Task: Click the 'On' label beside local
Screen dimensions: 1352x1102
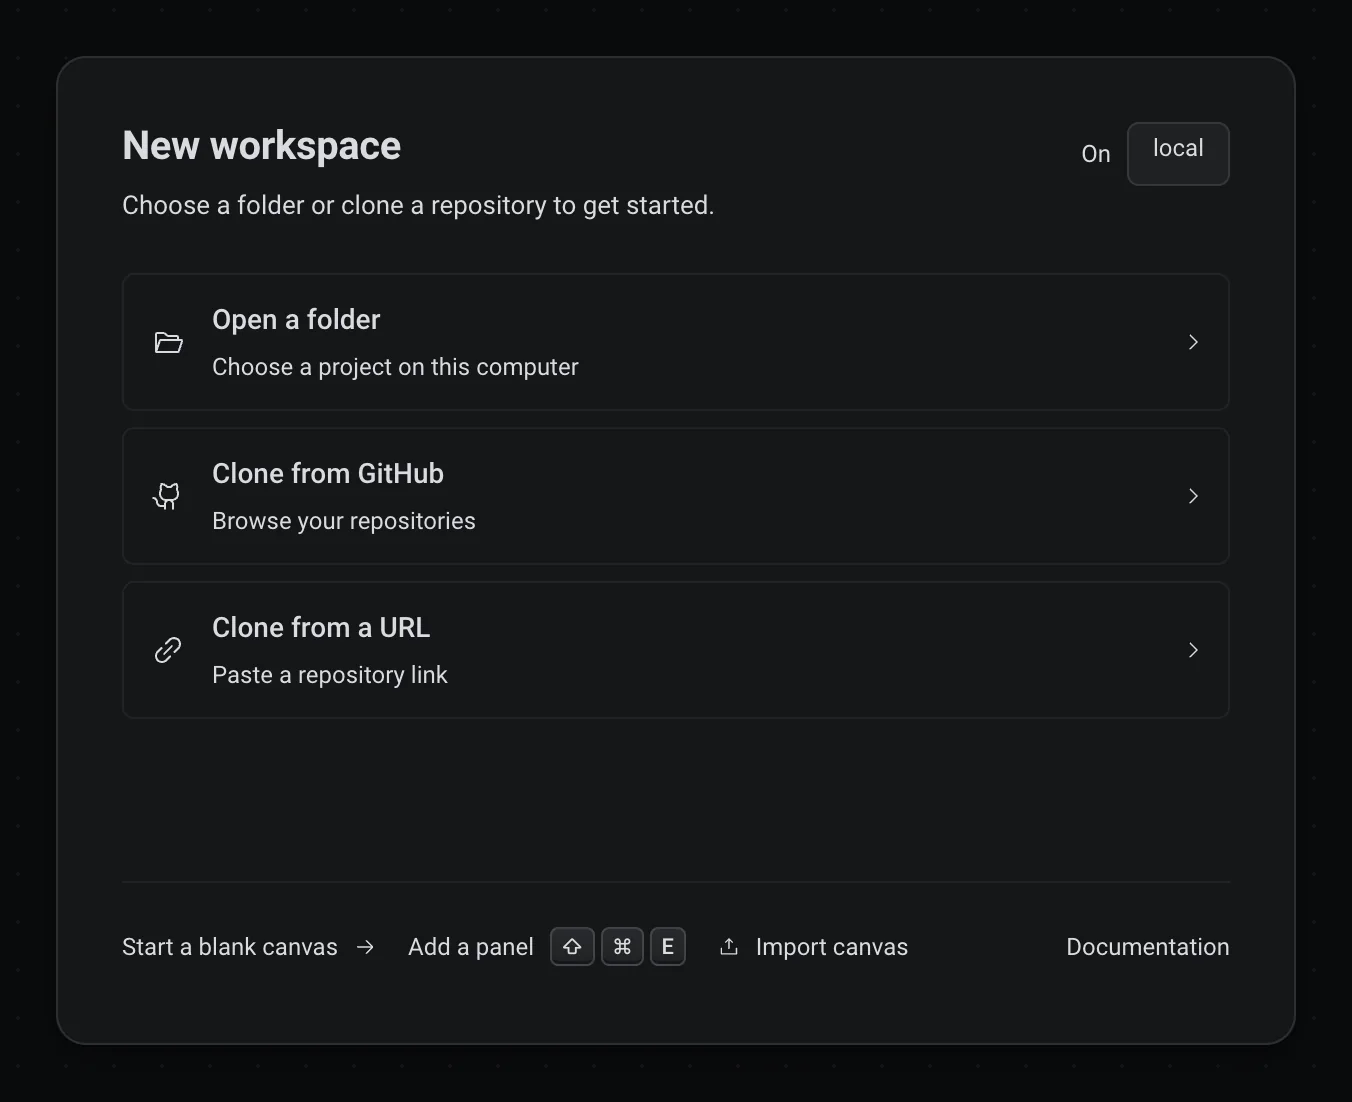Action: 1096,154
